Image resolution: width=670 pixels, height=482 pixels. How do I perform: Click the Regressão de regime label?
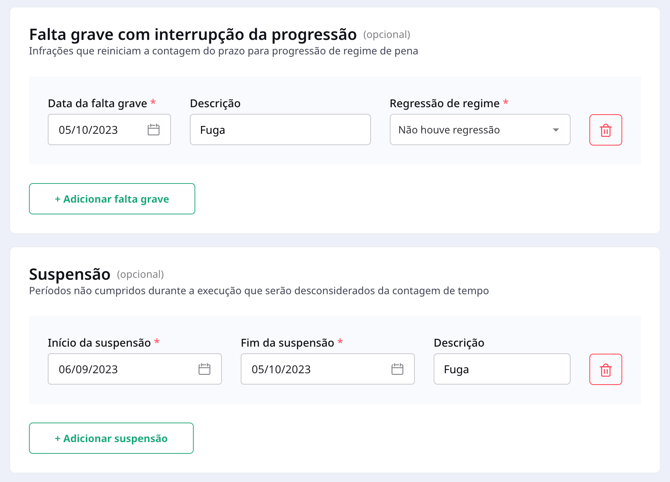point(444,103)
